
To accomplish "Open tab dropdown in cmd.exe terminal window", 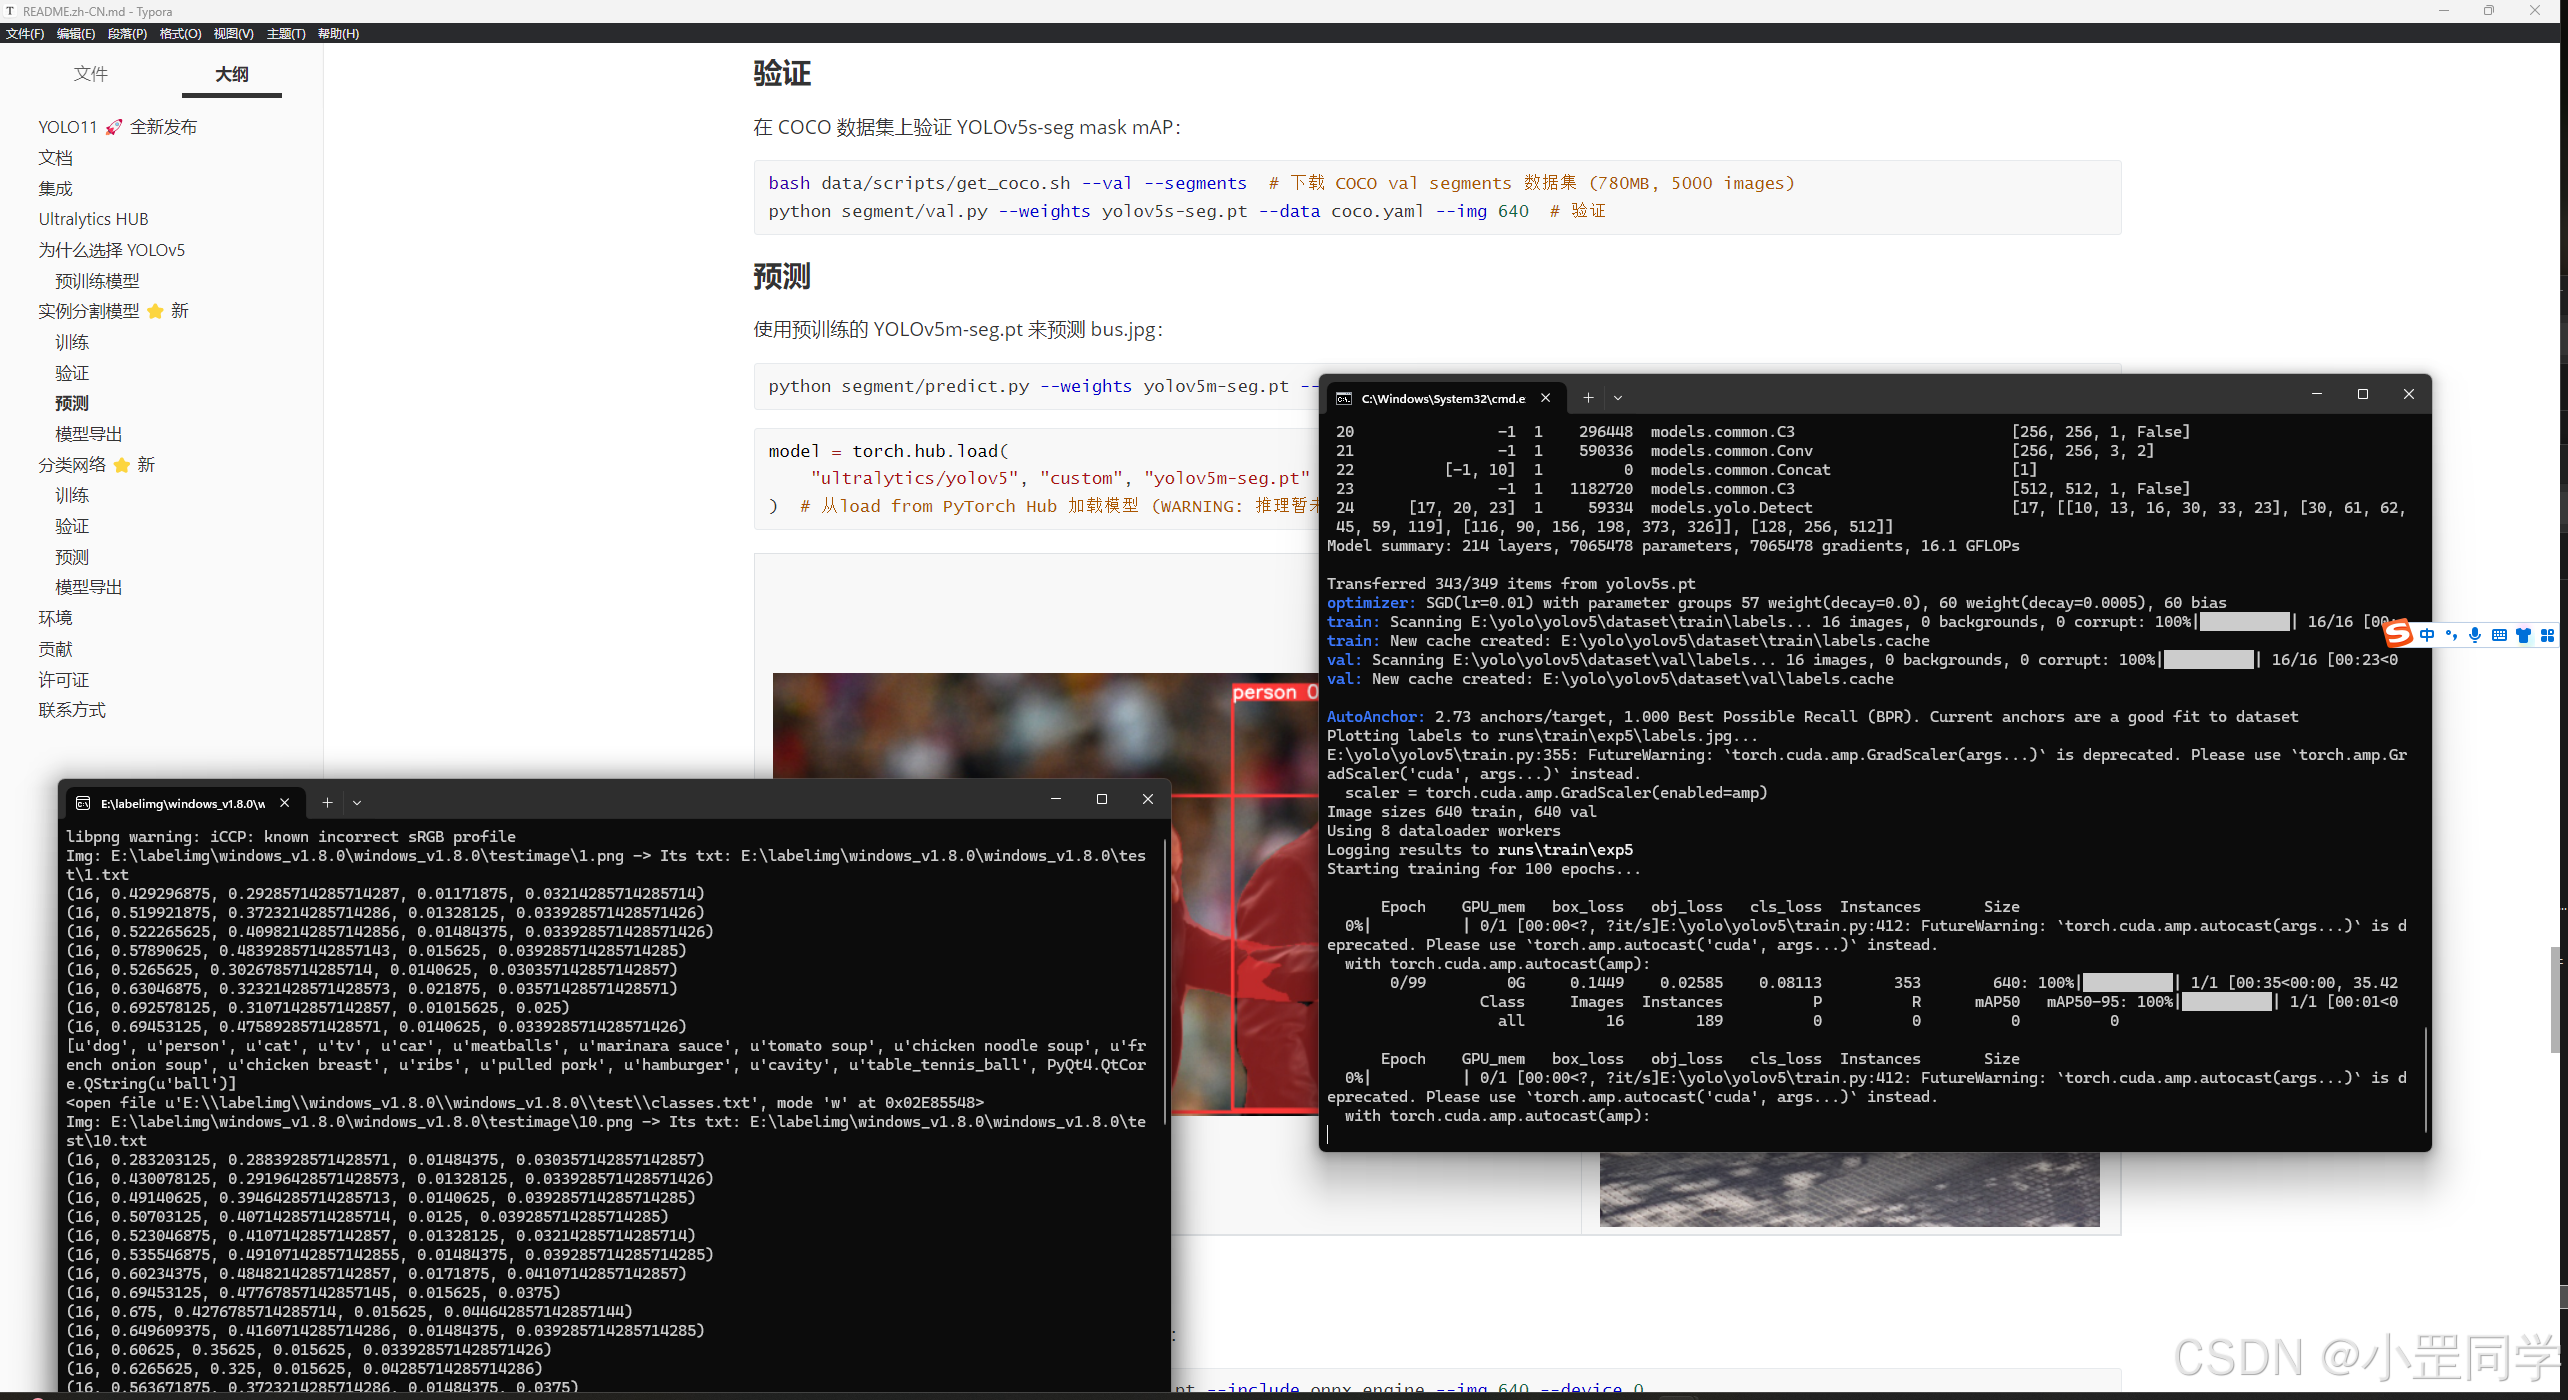I will (x=1618, y=397).
